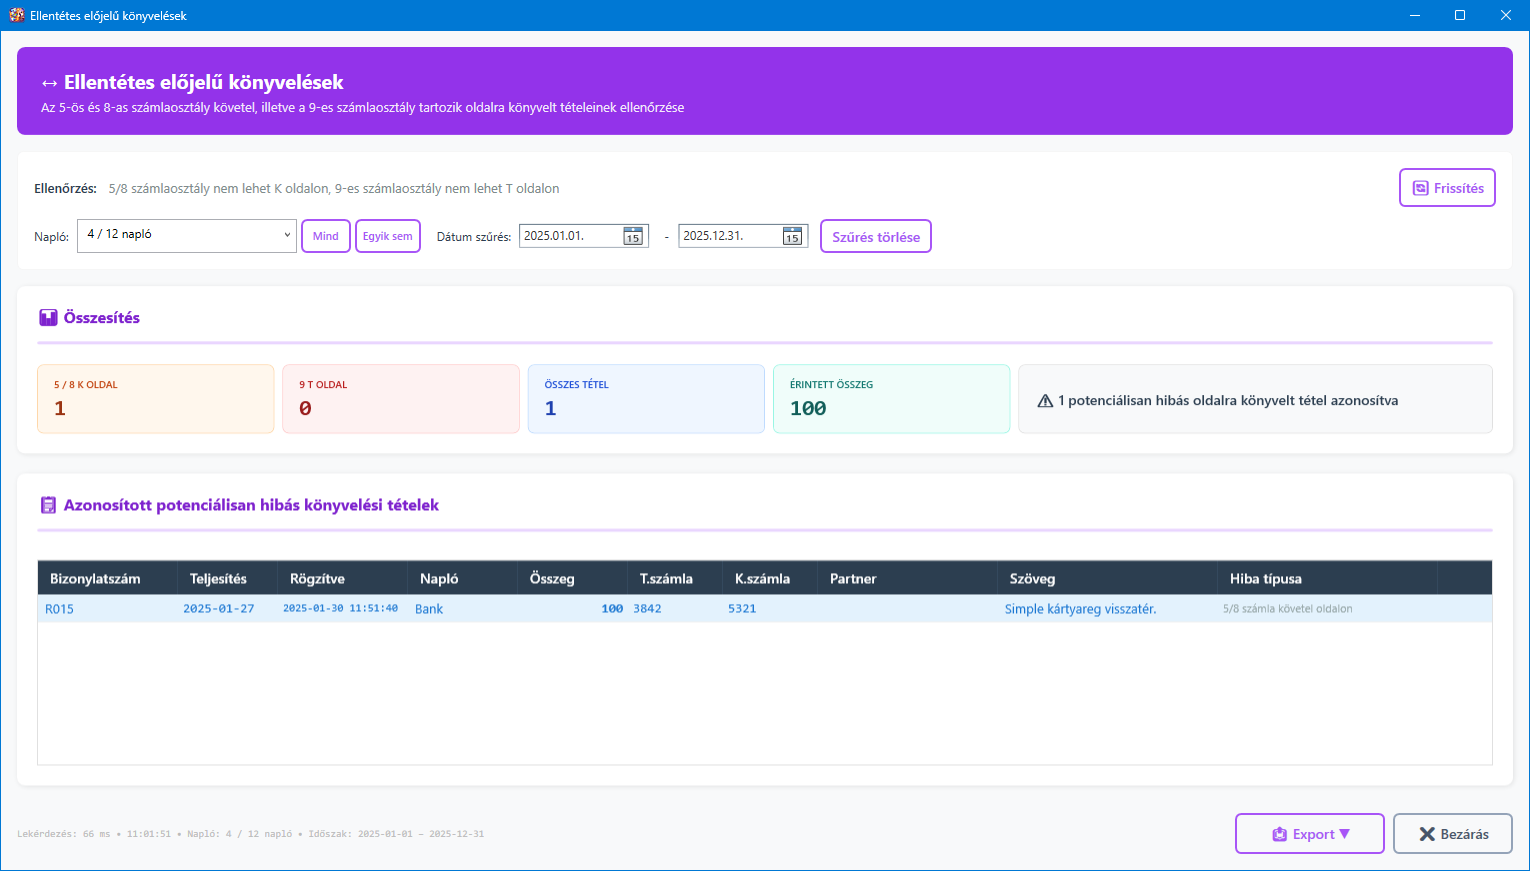
Task: Sort table by Összeg column header
Action: pyautogui.click(x=552, y=579)
